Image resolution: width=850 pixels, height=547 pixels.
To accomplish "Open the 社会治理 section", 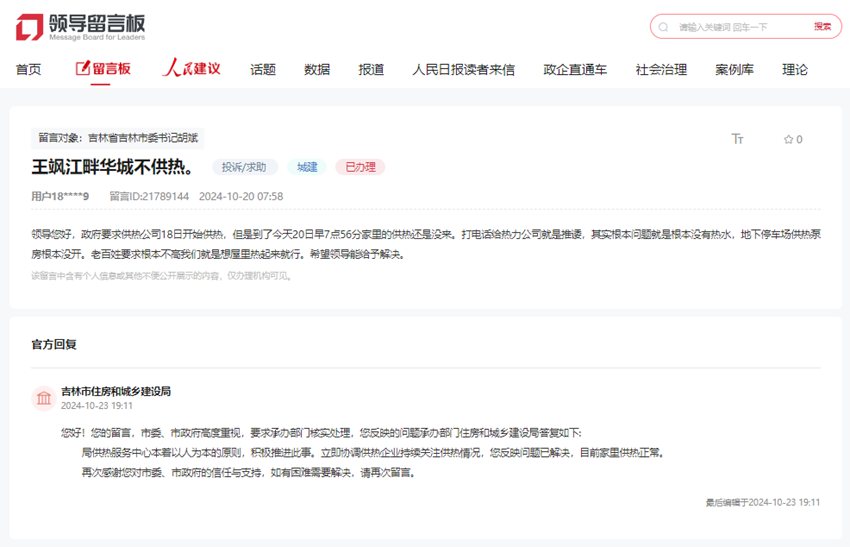I will point(661,69).
